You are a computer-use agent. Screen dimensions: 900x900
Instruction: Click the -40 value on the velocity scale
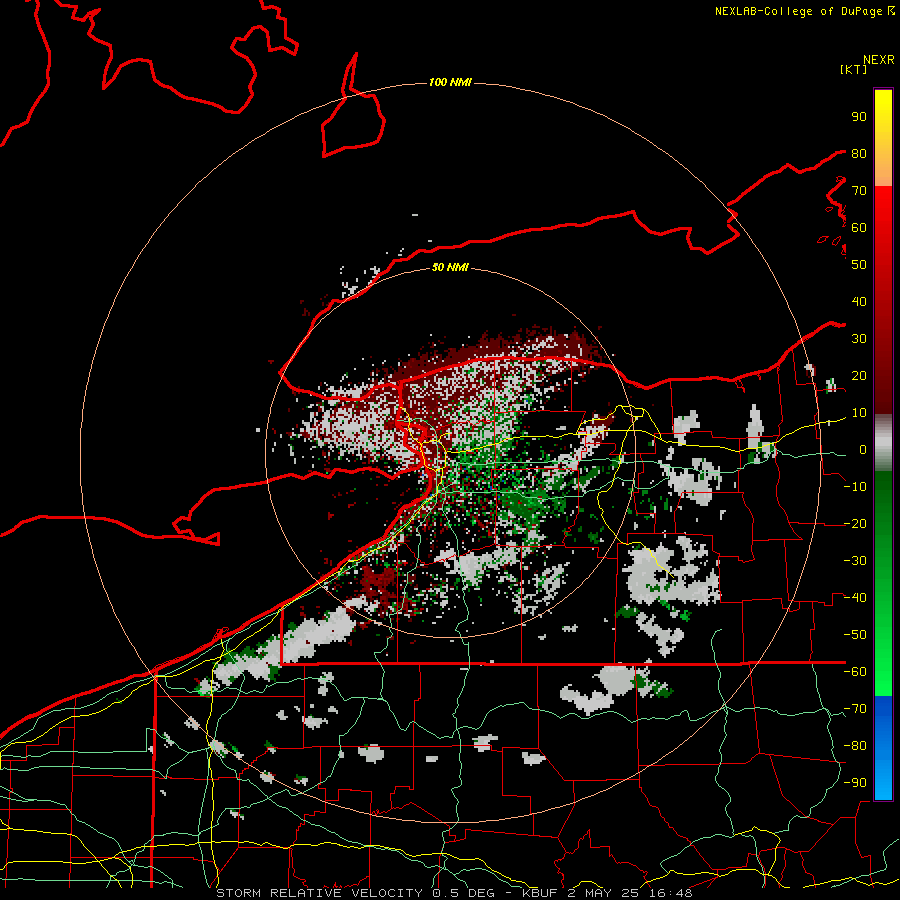click(x=855, y=598)
